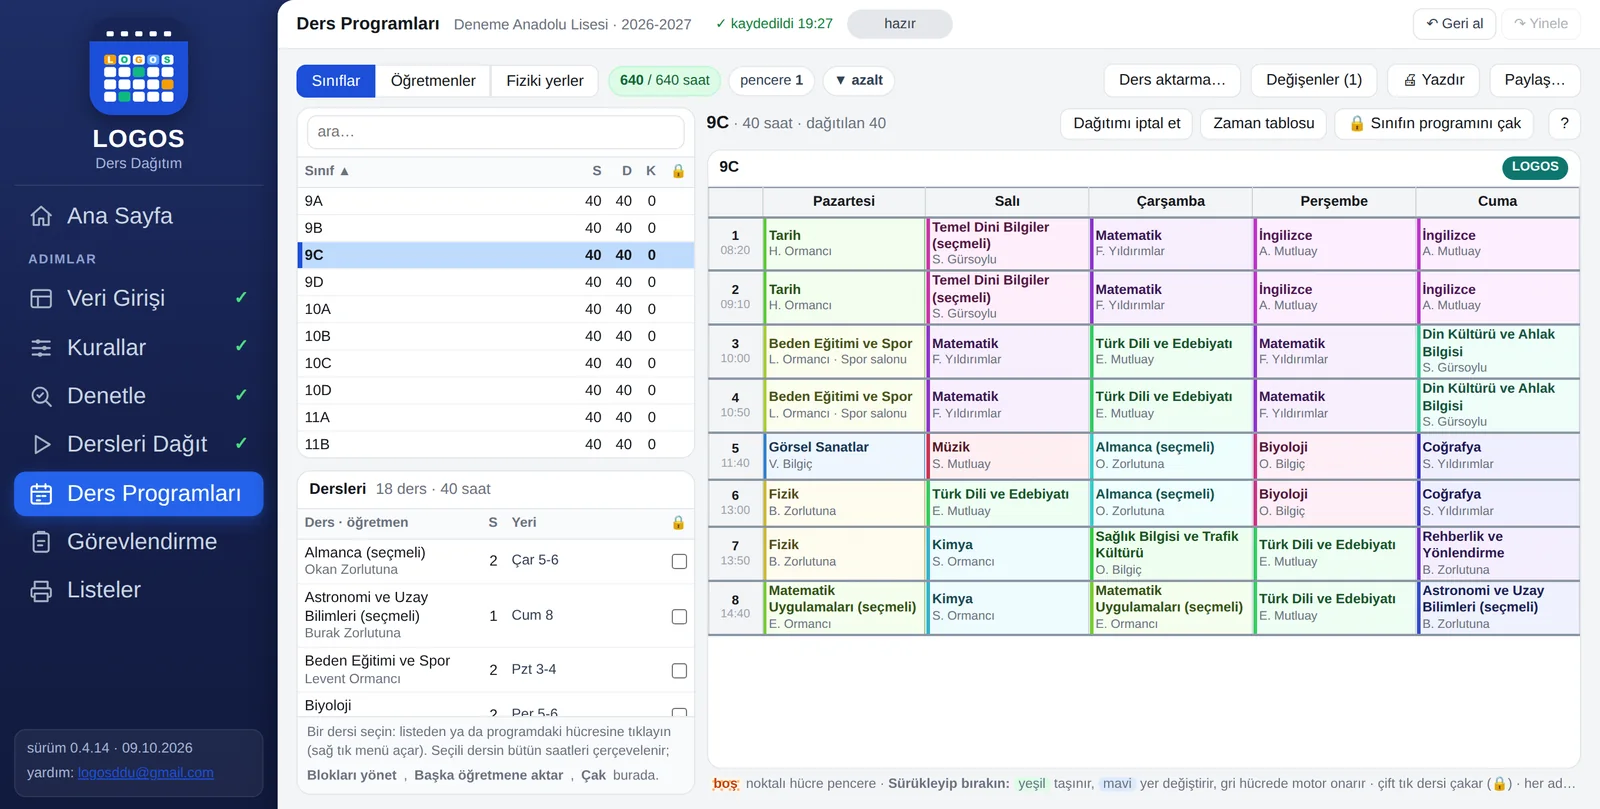This screenshot has width=1600, height=809.
Task: Click Blokları yönet link
Action: click(x=352, y=775)
